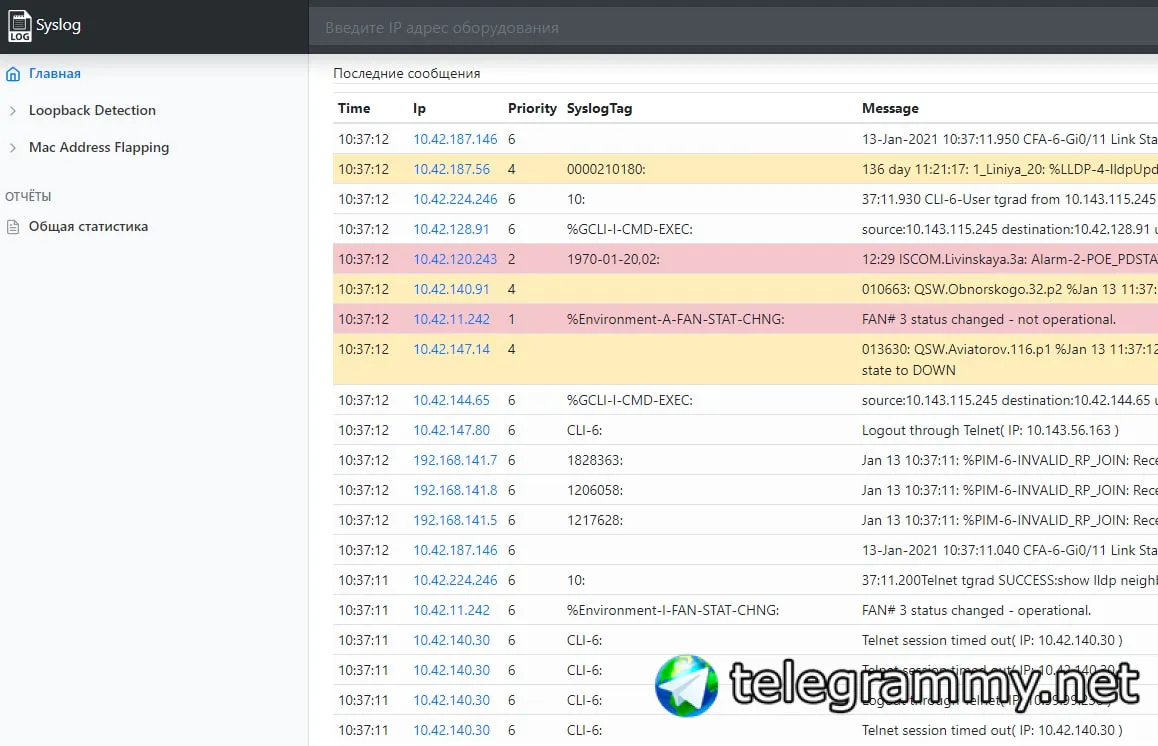Click the document icon beside Общая статистика

click(x=13, y=227)
